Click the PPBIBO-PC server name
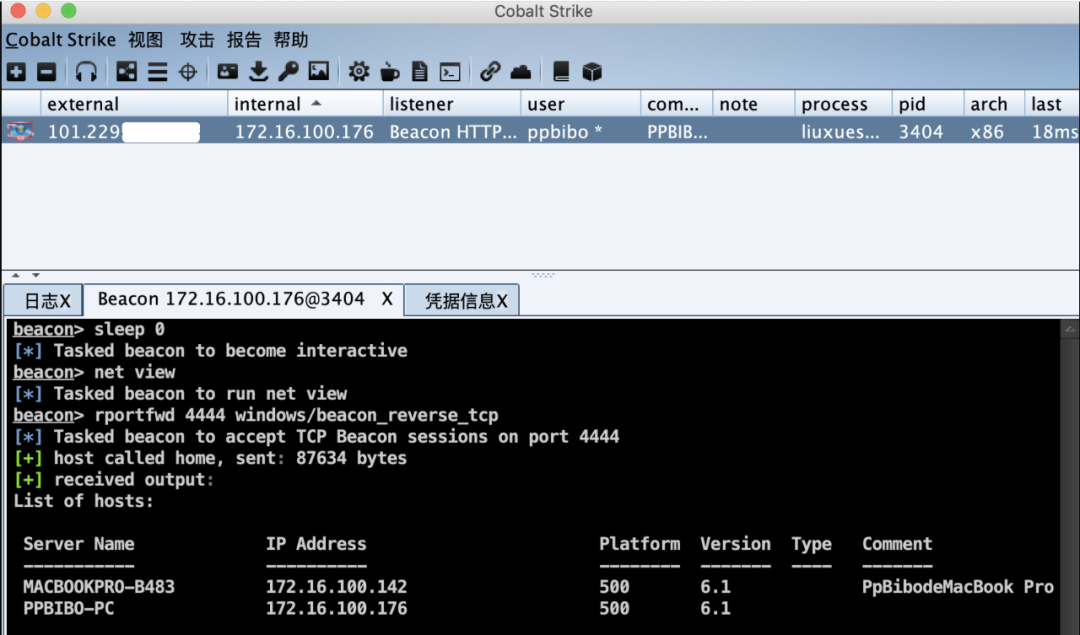The height and width of the screenshot is (635, 1080). [x=68, y=608]
